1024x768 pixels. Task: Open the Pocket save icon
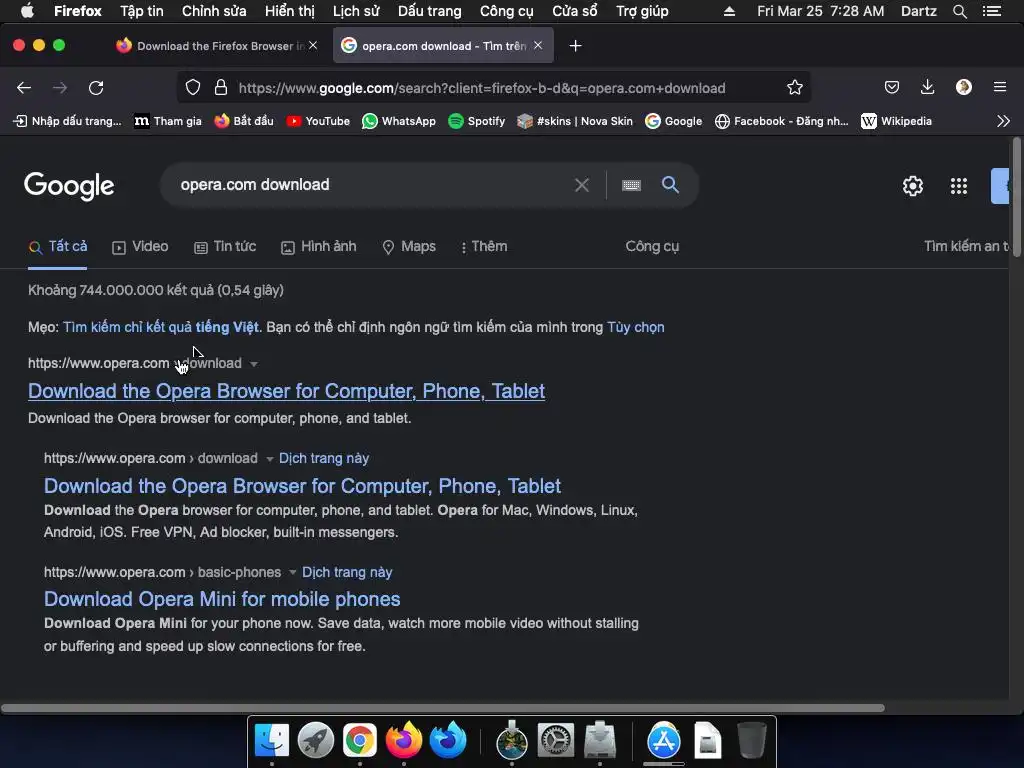891,88
